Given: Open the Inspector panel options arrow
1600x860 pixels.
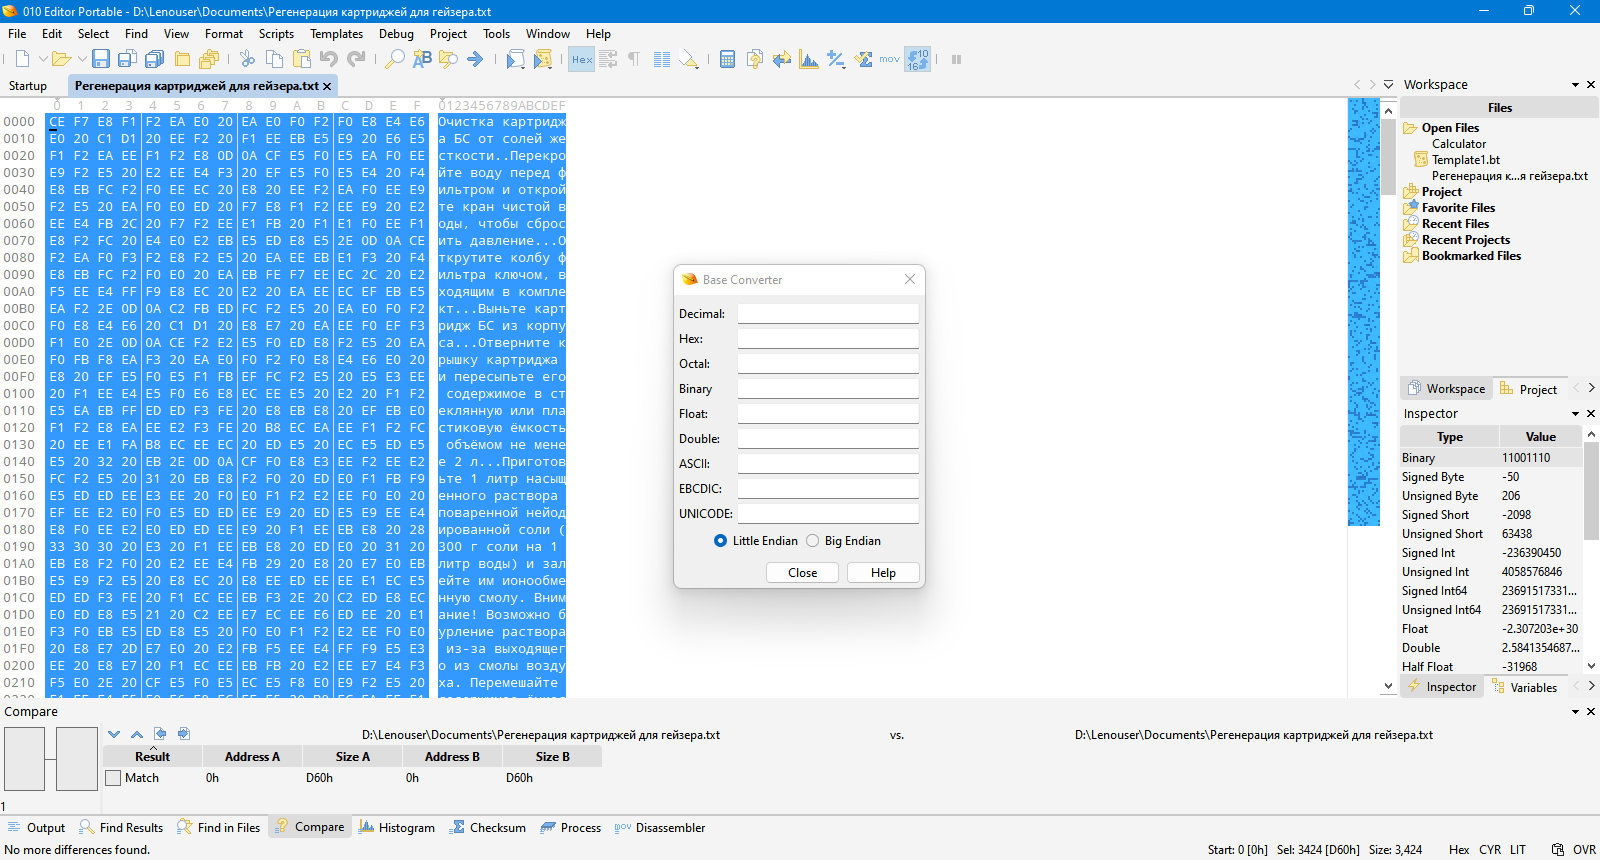Looking at the screenshot, I should pyautogui.click(x=1575, y=414).
